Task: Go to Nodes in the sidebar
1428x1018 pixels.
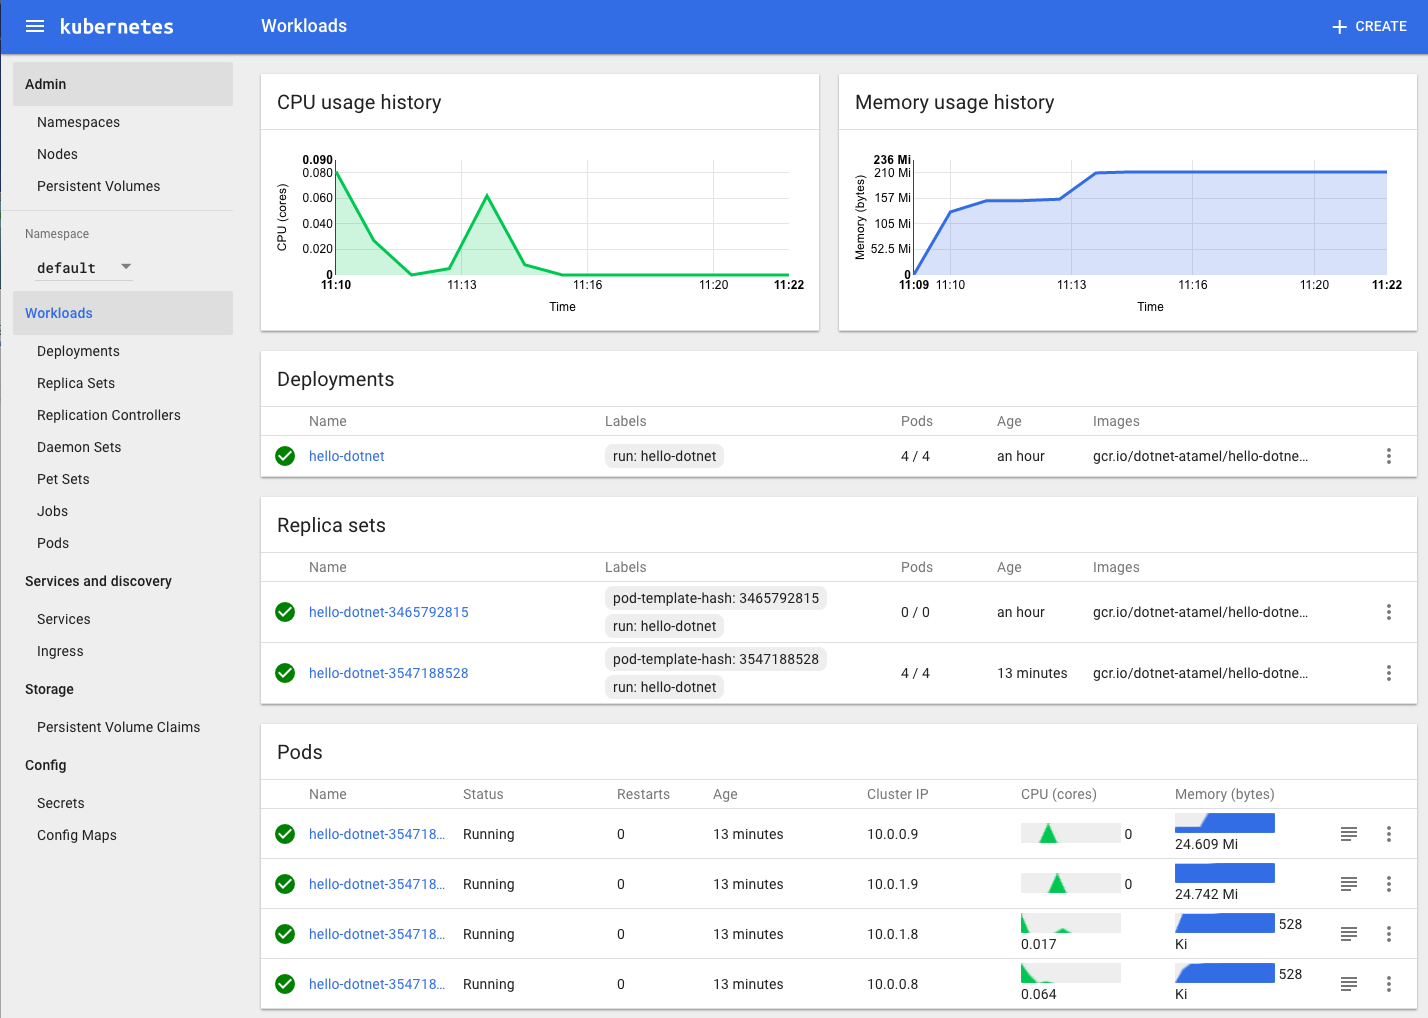Action: click(x=57, y=154)
